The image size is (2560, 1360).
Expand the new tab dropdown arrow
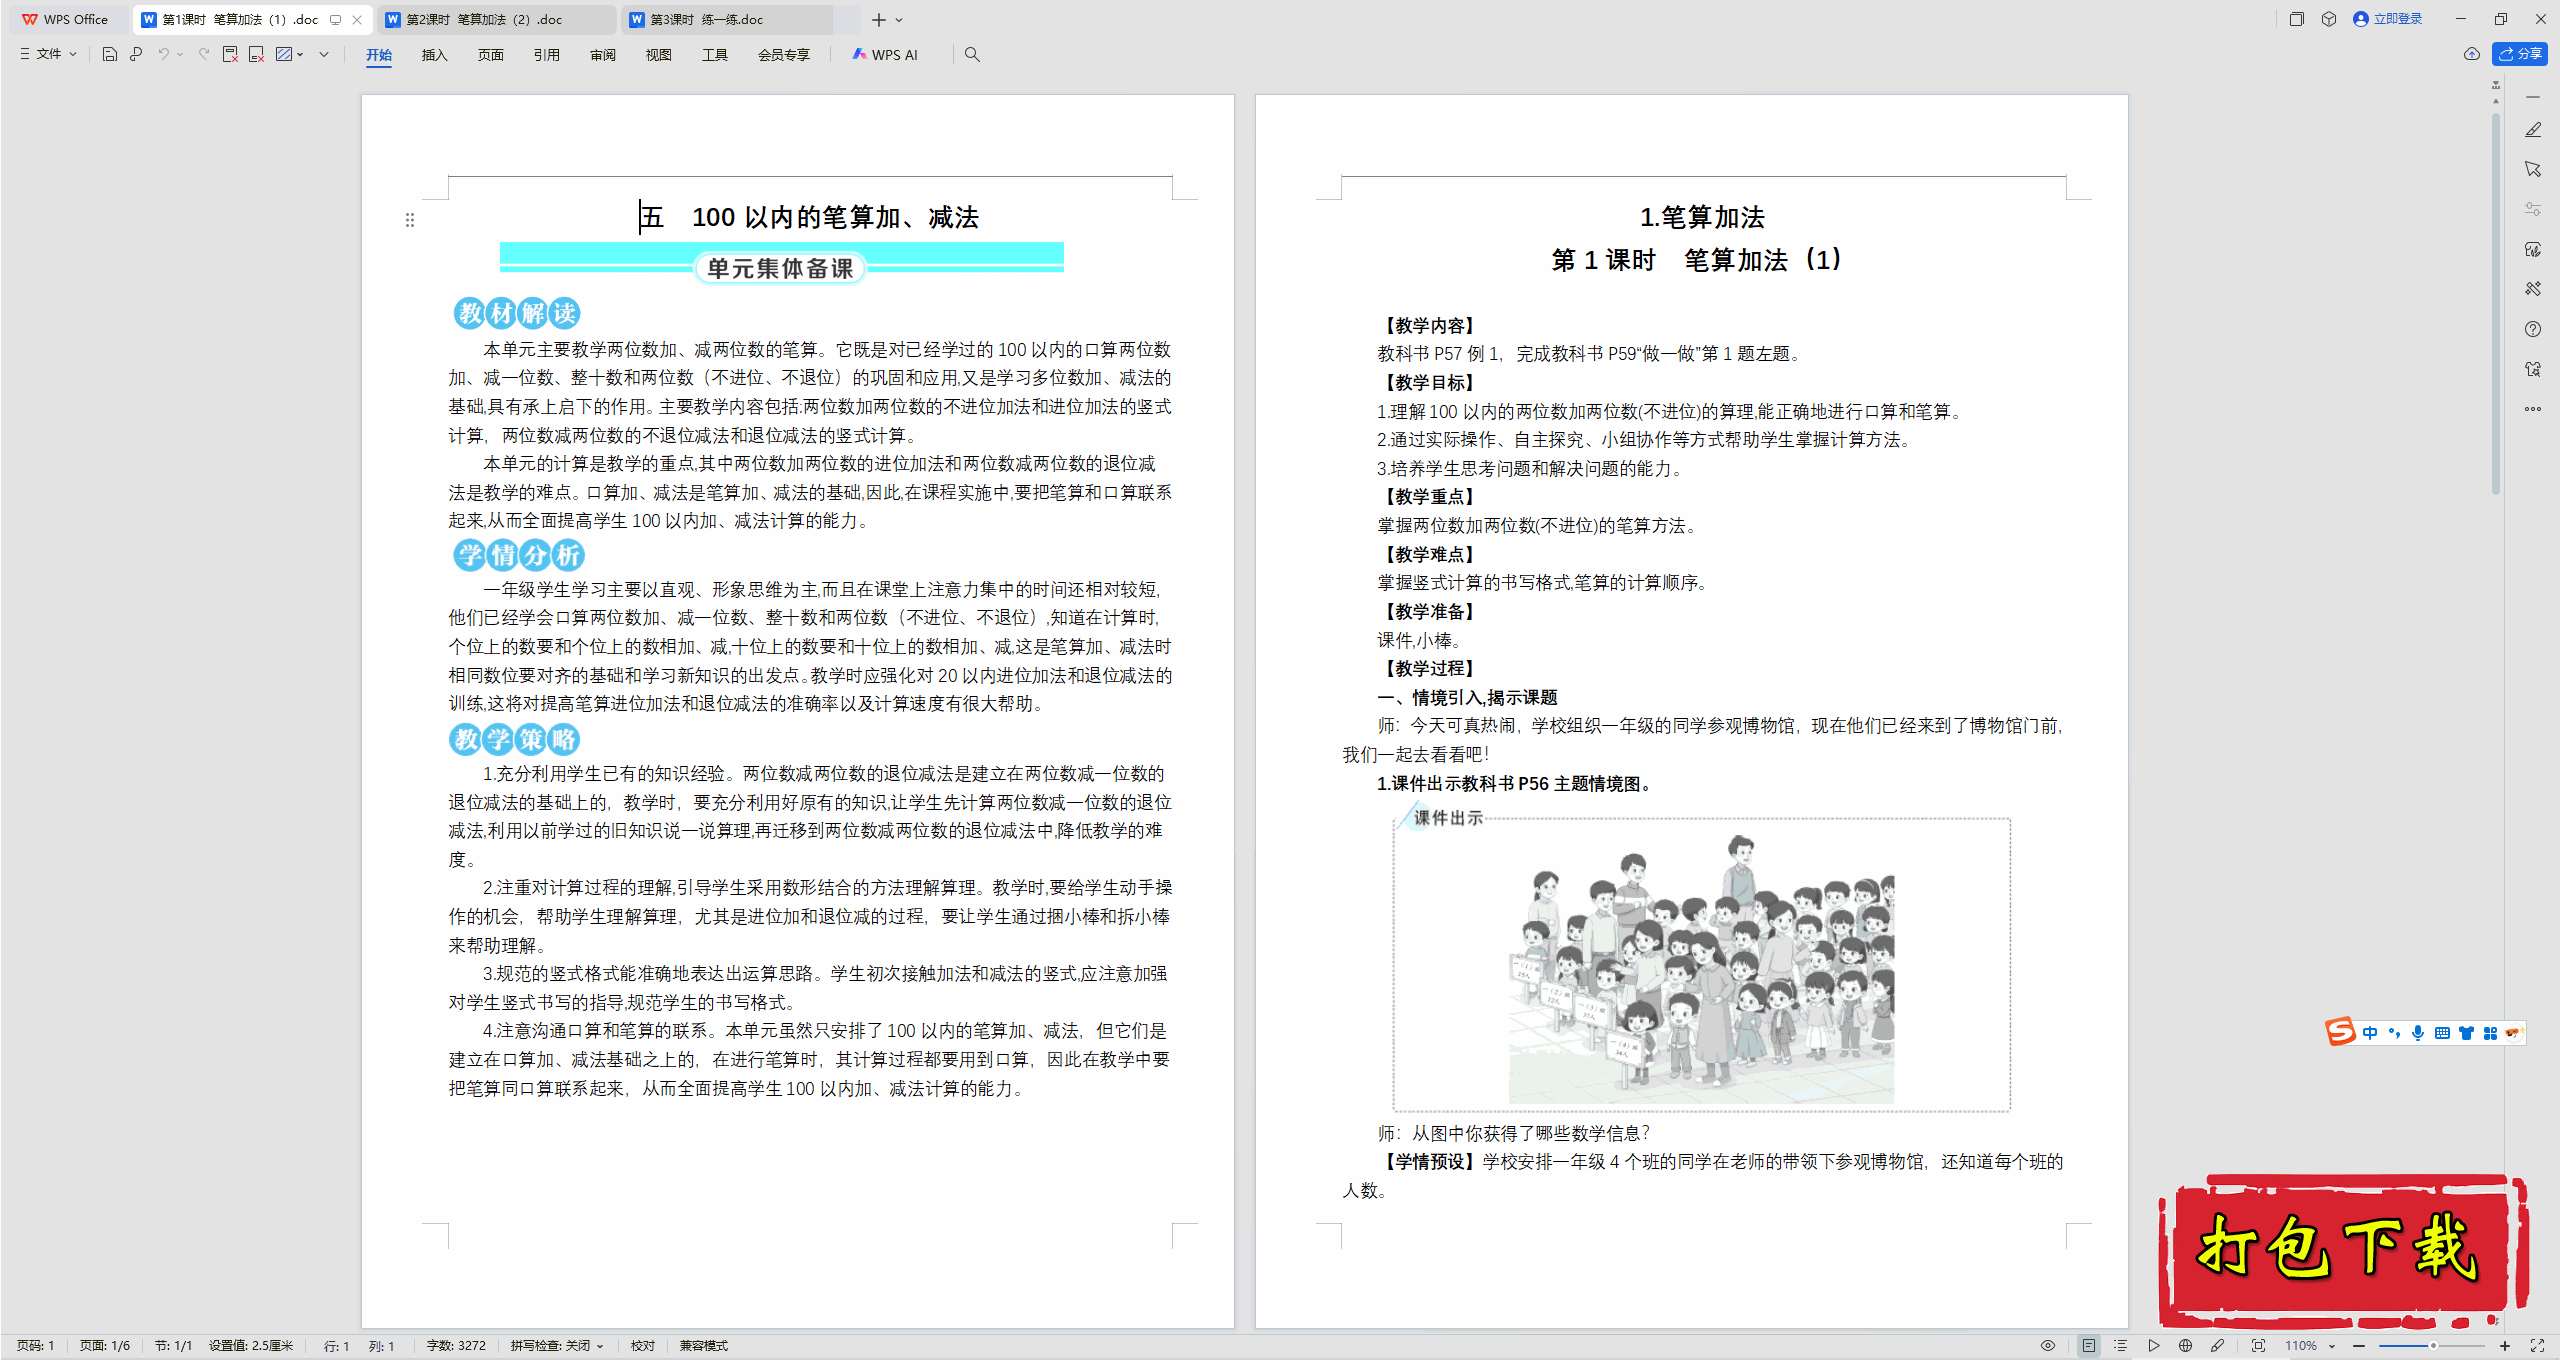point(899,19)
